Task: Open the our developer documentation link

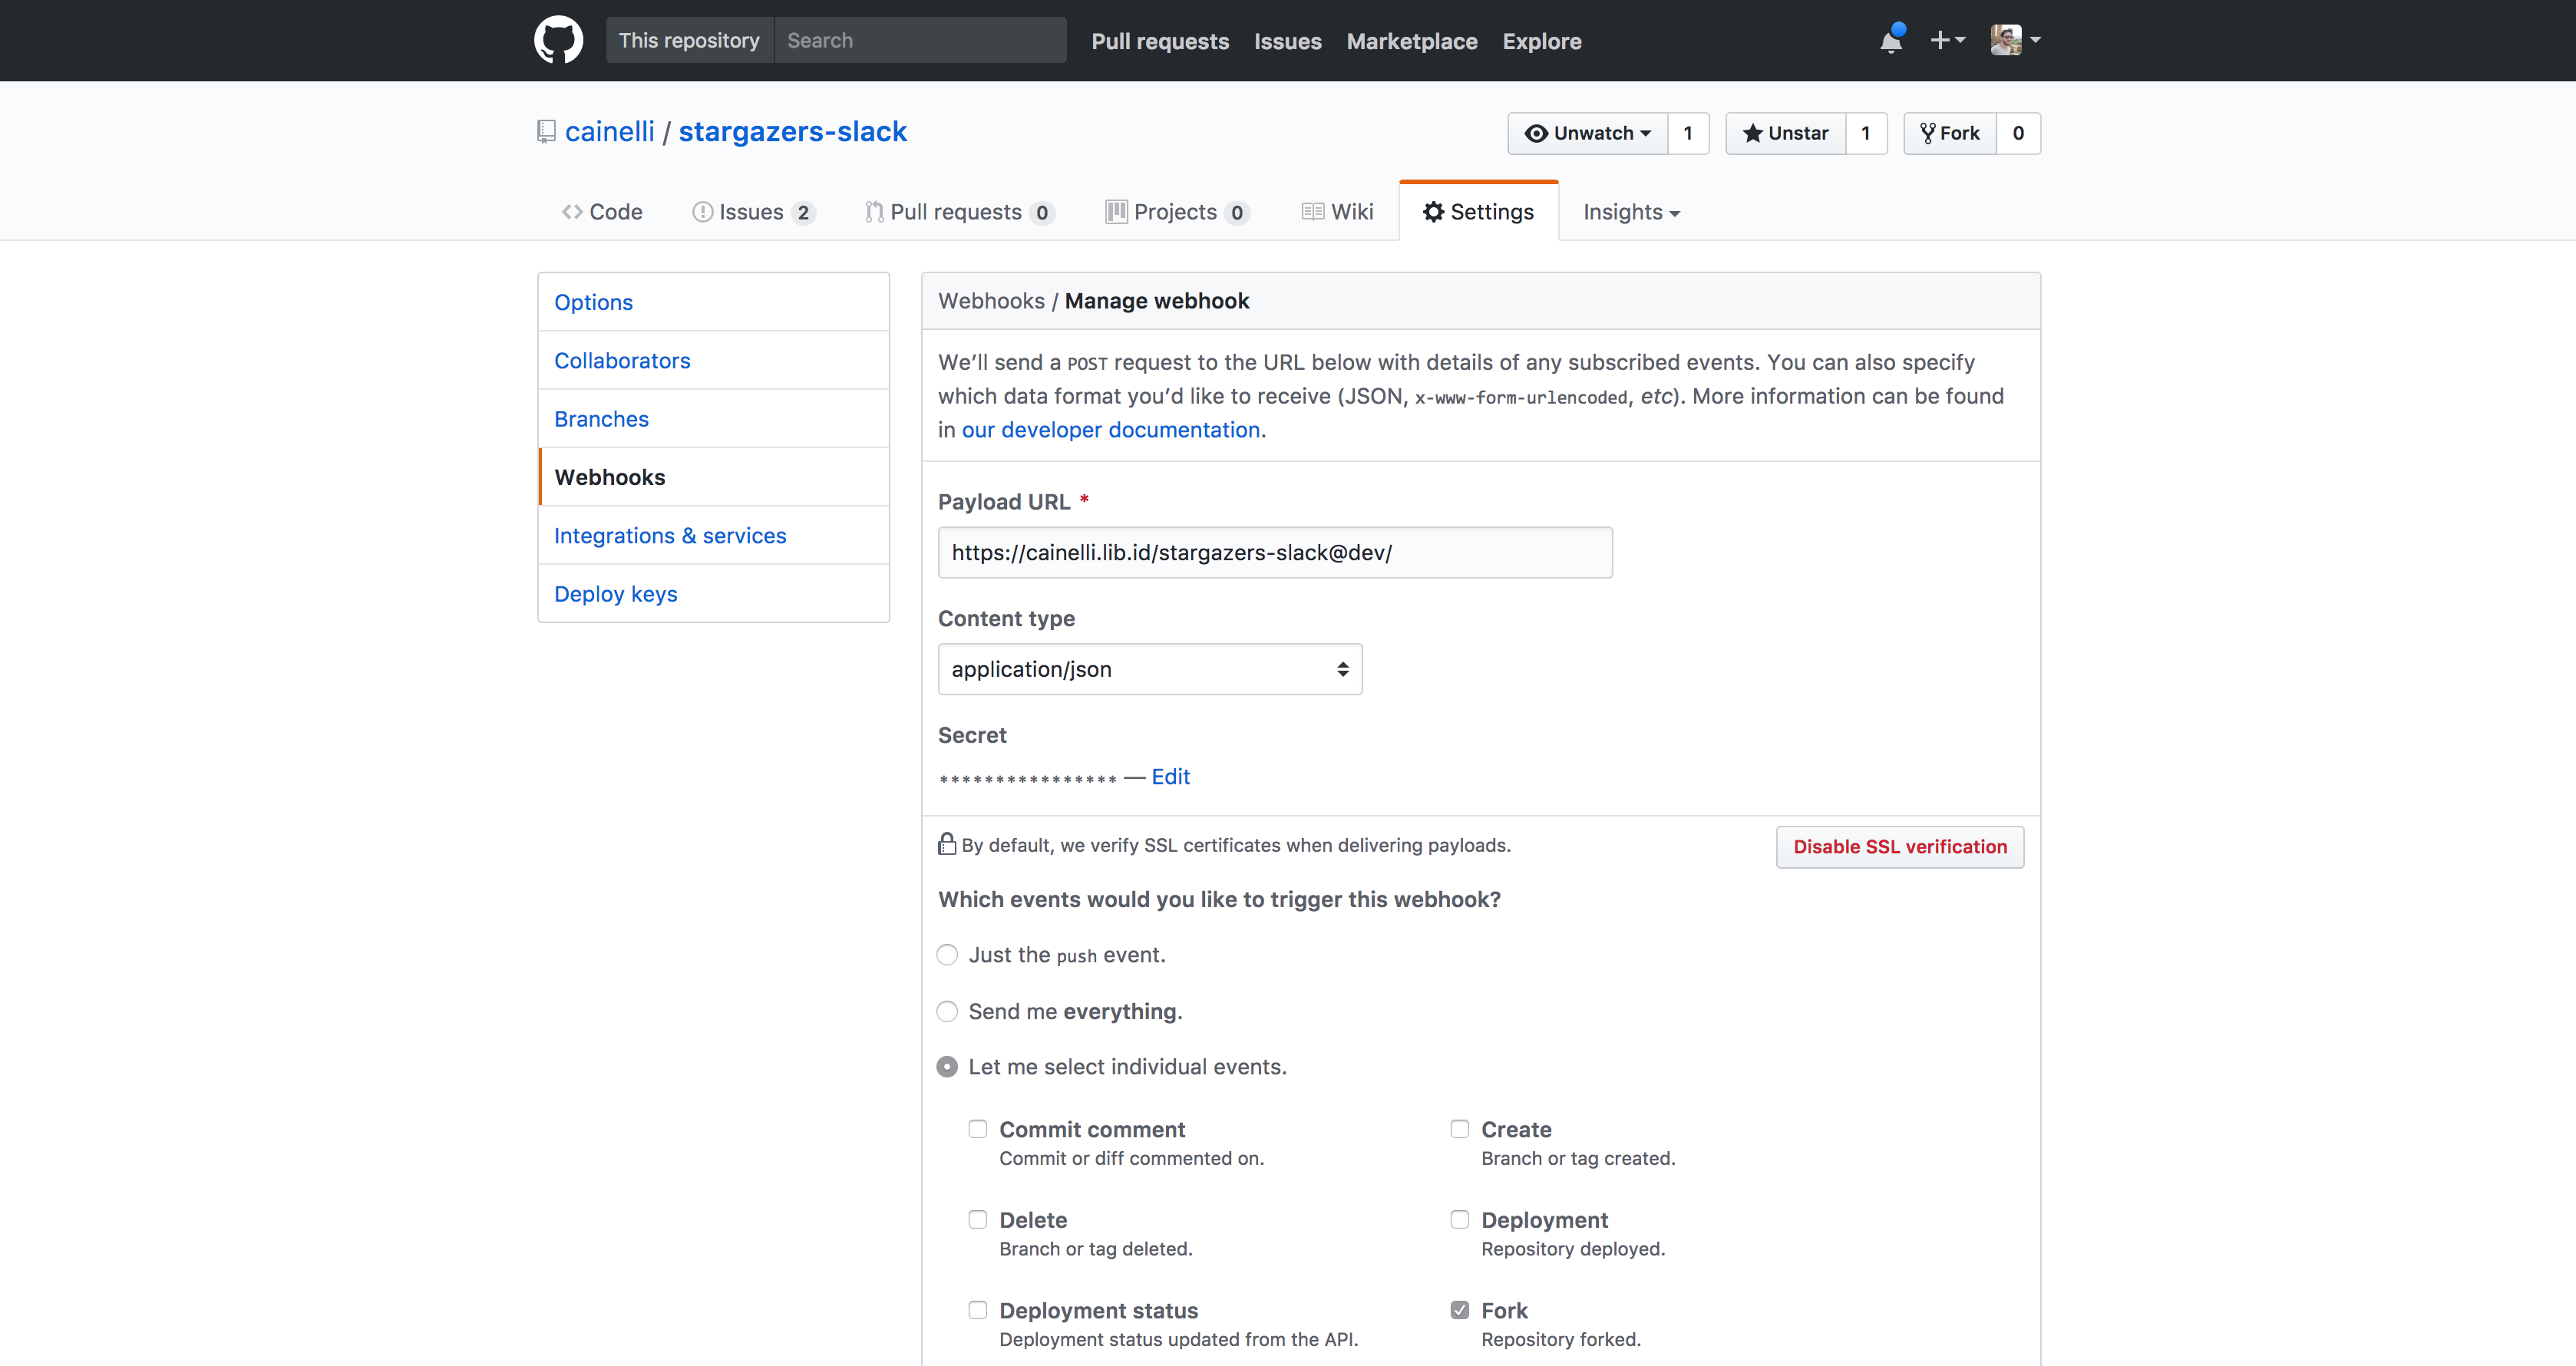Action: pyautogui.click(x=1110, y=430)
